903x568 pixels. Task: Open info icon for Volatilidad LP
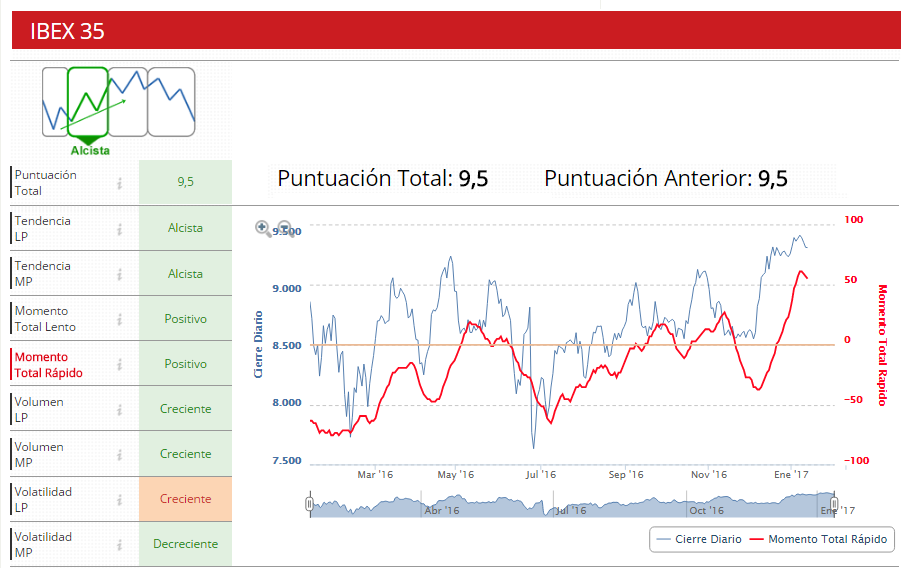pos(120,499)
